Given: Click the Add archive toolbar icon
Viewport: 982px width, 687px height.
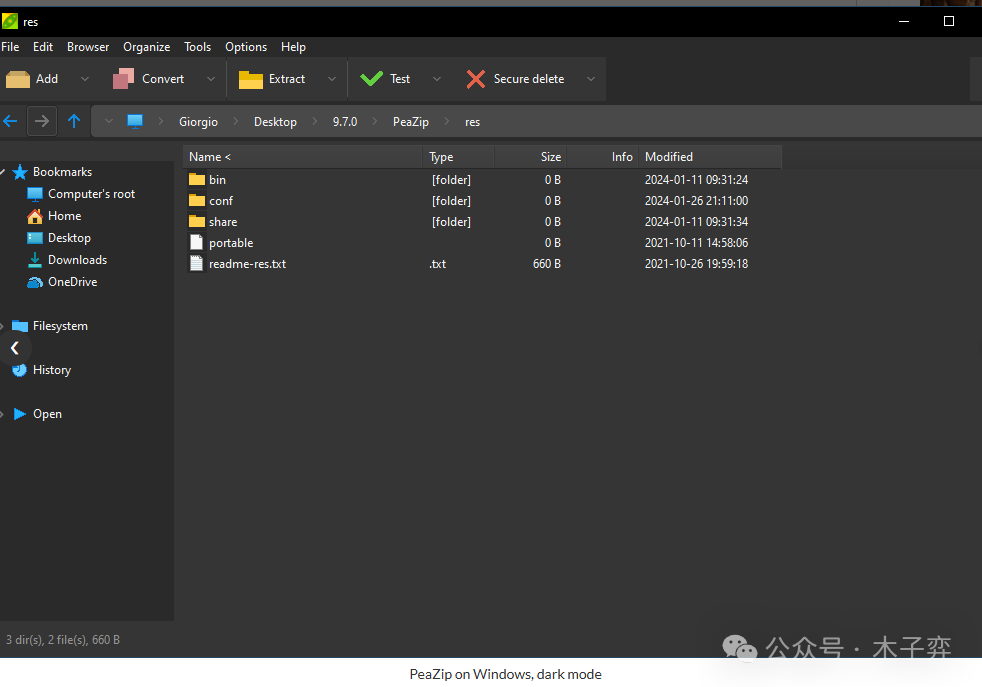Looking at the screenshot, I should [x=18, y=79].
